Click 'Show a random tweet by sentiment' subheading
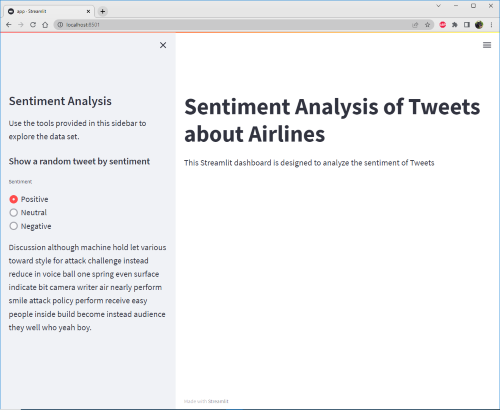This screenshot has height=410, width=500. pyautogui.click(x=79, y=161)
